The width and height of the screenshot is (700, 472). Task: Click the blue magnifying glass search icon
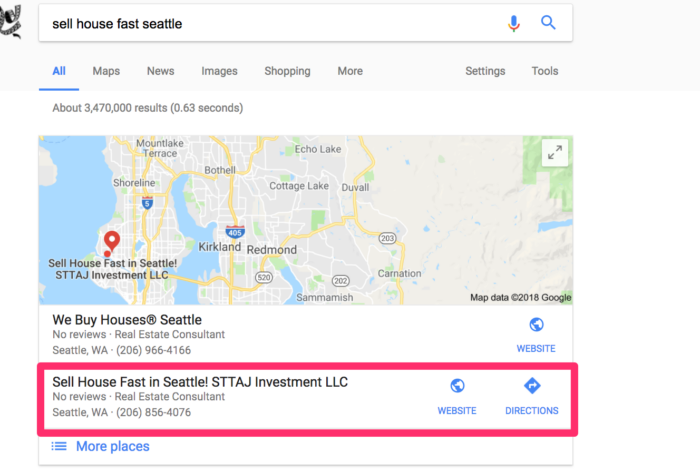[548, 22]
